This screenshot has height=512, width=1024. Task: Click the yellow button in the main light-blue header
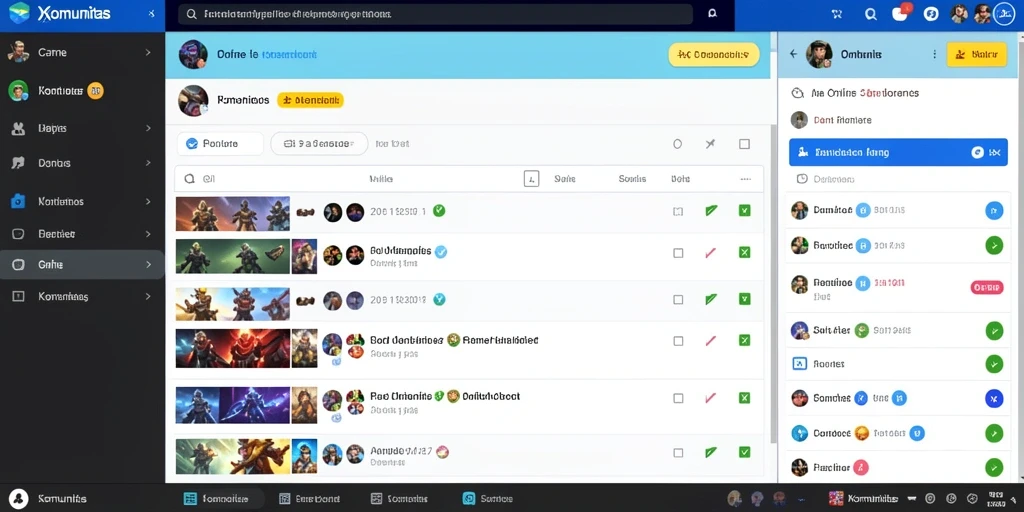714,55
